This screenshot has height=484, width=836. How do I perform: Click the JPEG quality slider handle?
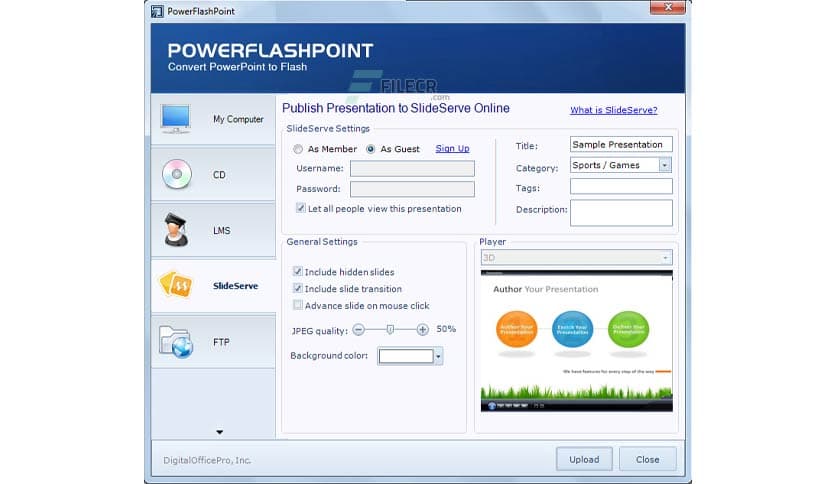coord(390,330)
